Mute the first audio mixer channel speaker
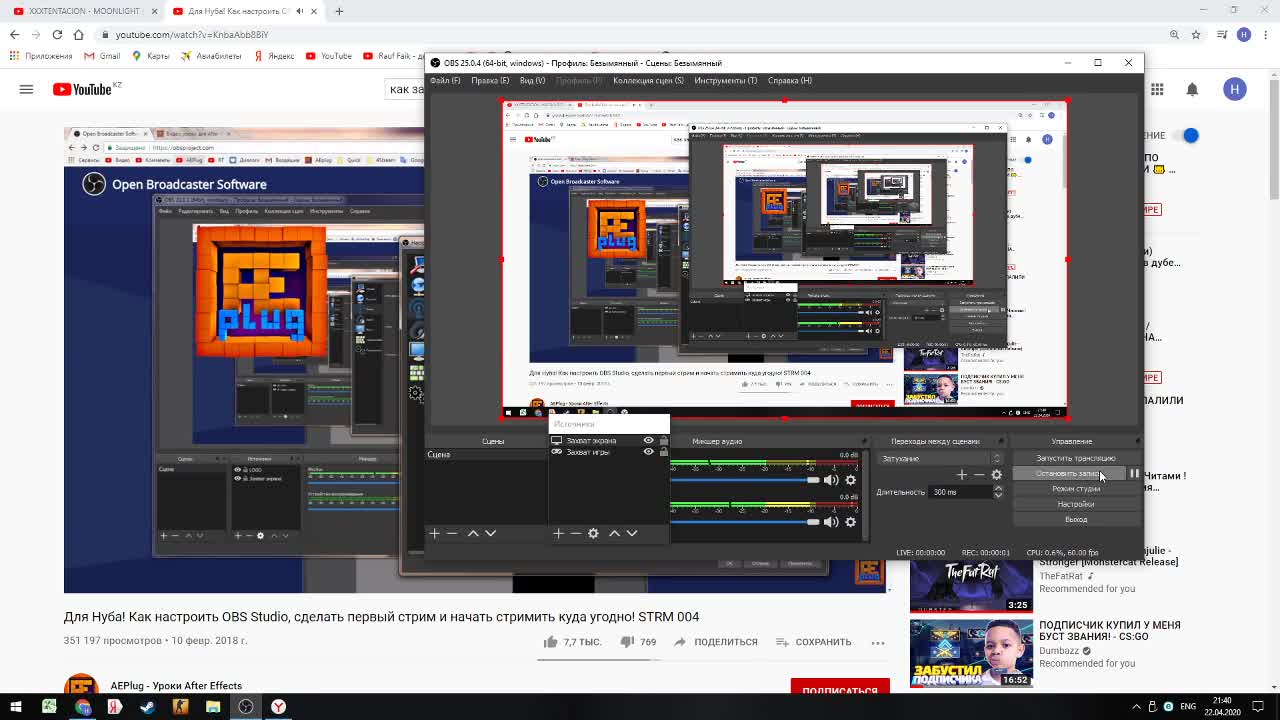Viewport: 1280px width, 720px height. tap(831, 480)
